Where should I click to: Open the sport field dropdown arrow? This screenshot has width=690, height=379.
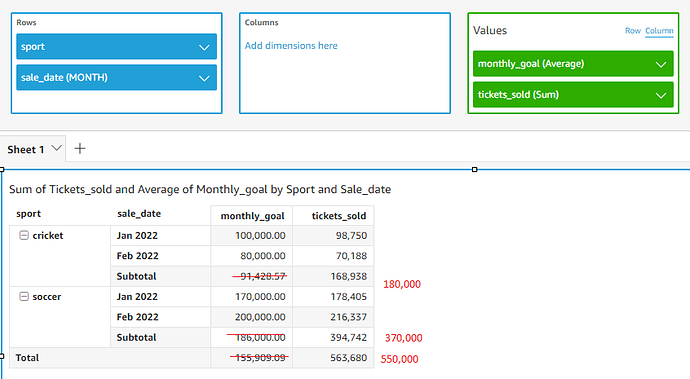click(x=204, y=47)
